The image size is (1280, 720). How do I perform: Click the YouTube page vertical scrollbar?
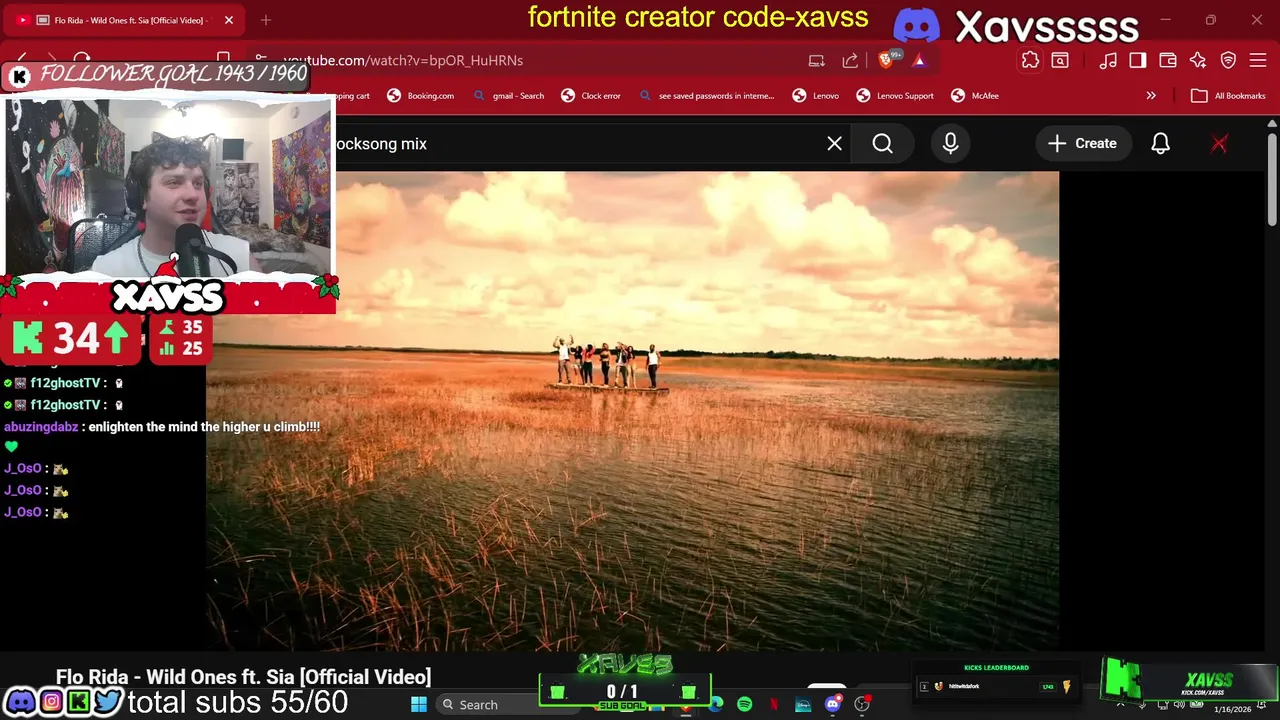(1272, 180)
